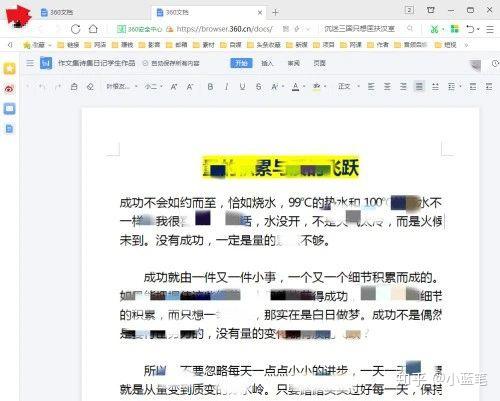Align text center
500x401 pixels.
(387, 87)
